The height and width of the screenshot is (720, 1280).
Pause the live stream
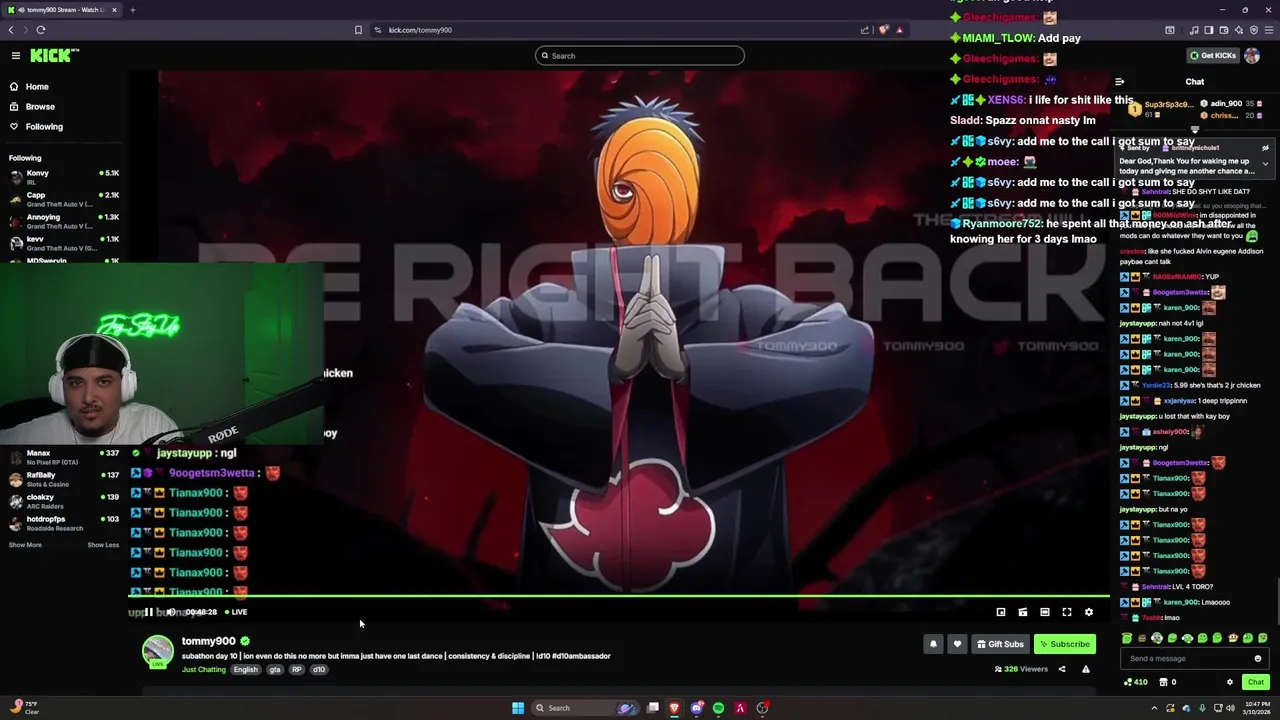click(x=149, y=612)
